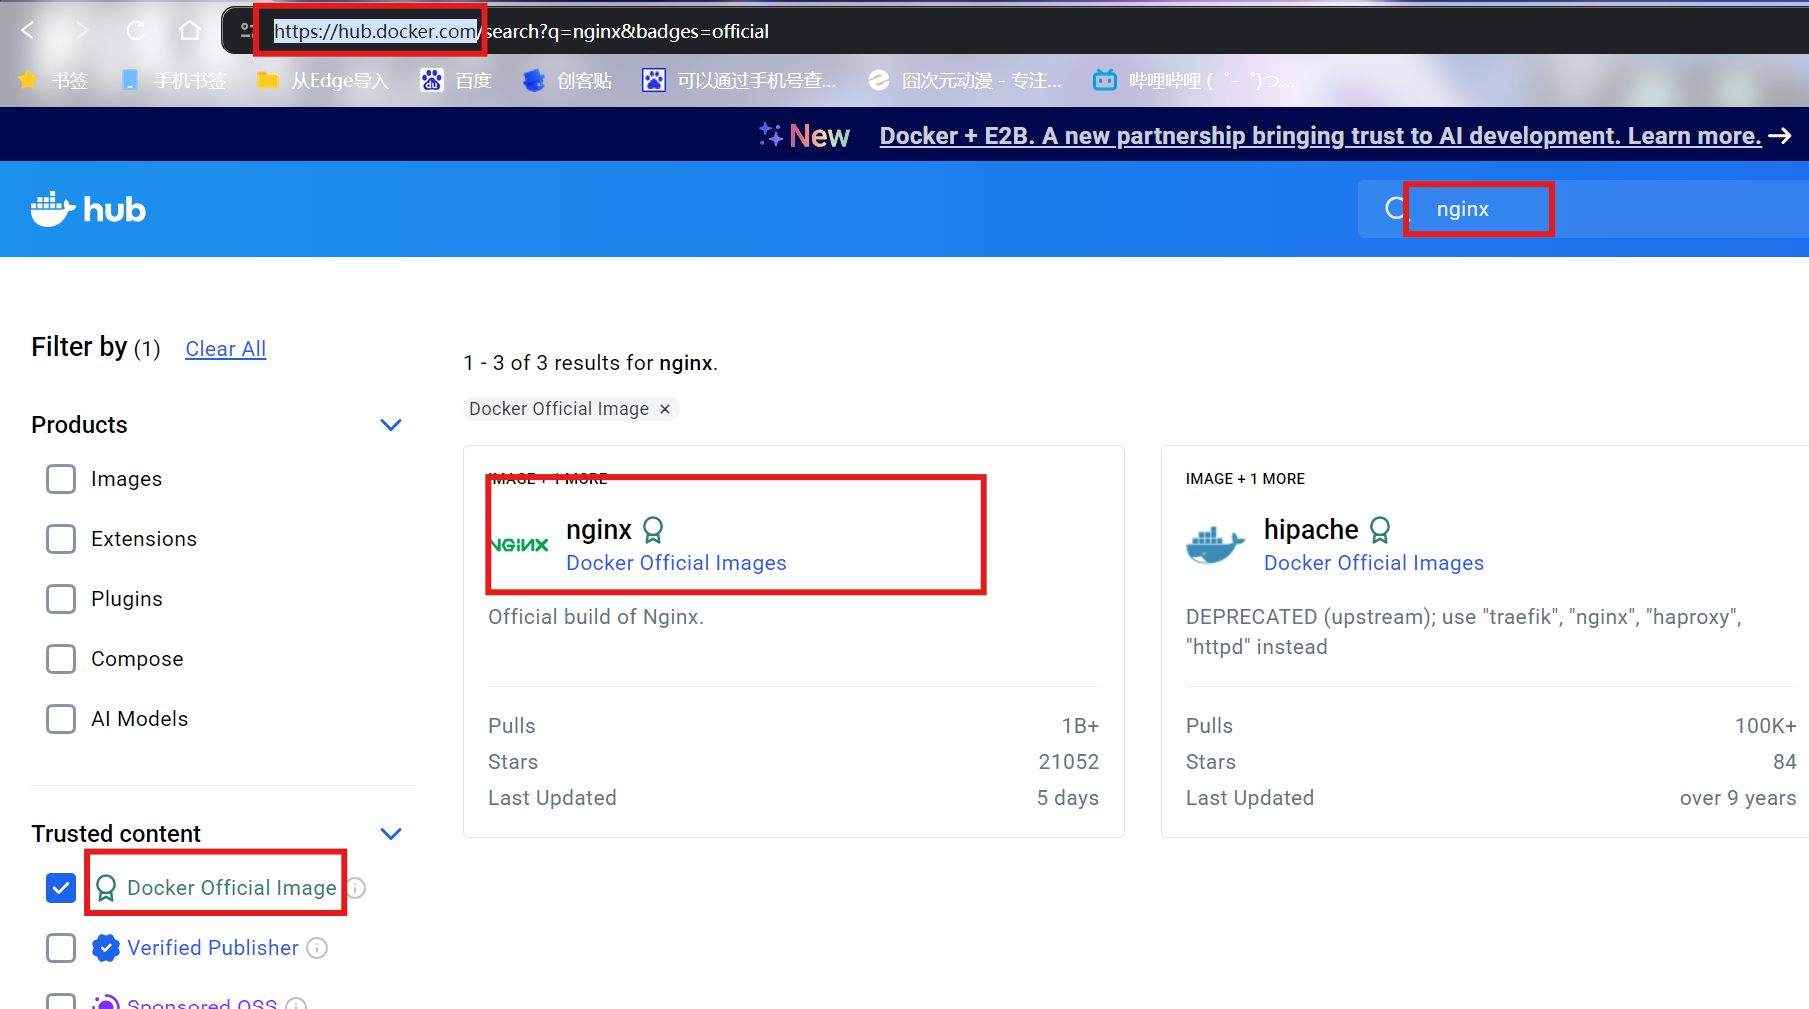1809x1009 pixels.
Task: Check the Images checkbox
Action: [x=61, y=479]
